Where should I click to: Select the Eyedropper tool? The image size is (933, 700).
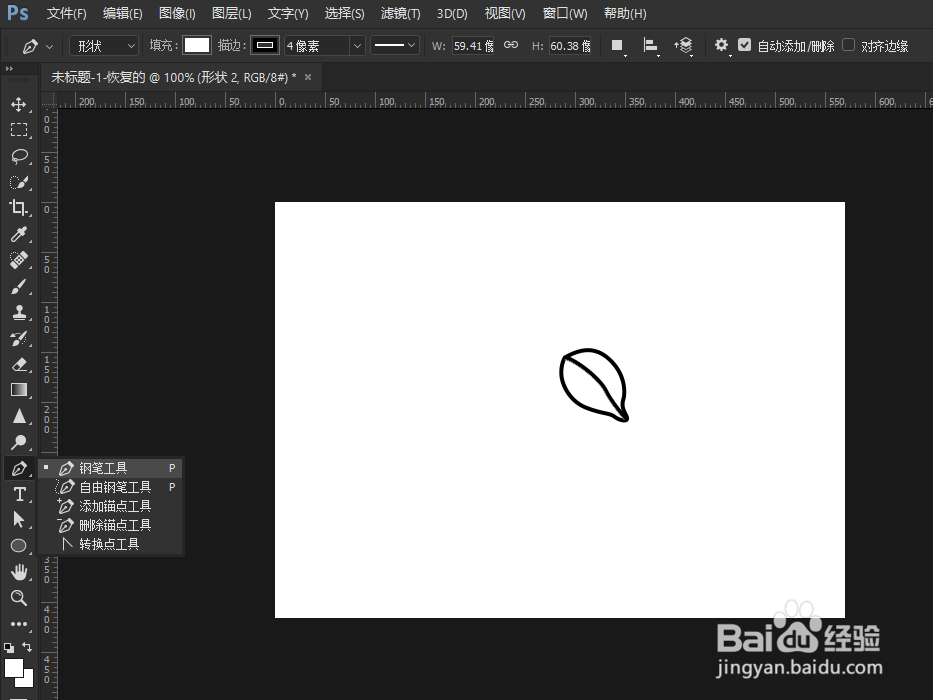click(18, 234)
